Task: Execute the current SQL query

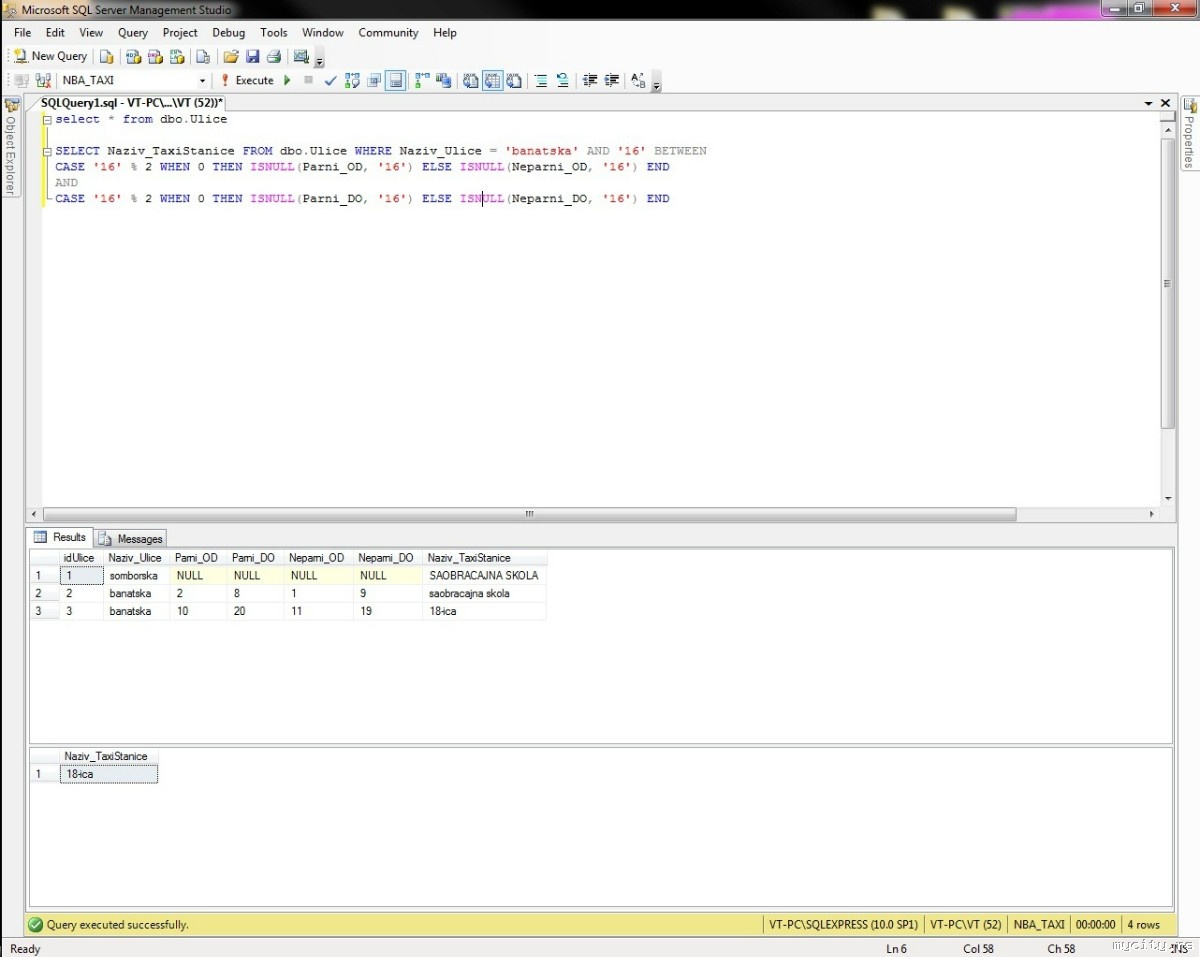Action: point(248,80)
